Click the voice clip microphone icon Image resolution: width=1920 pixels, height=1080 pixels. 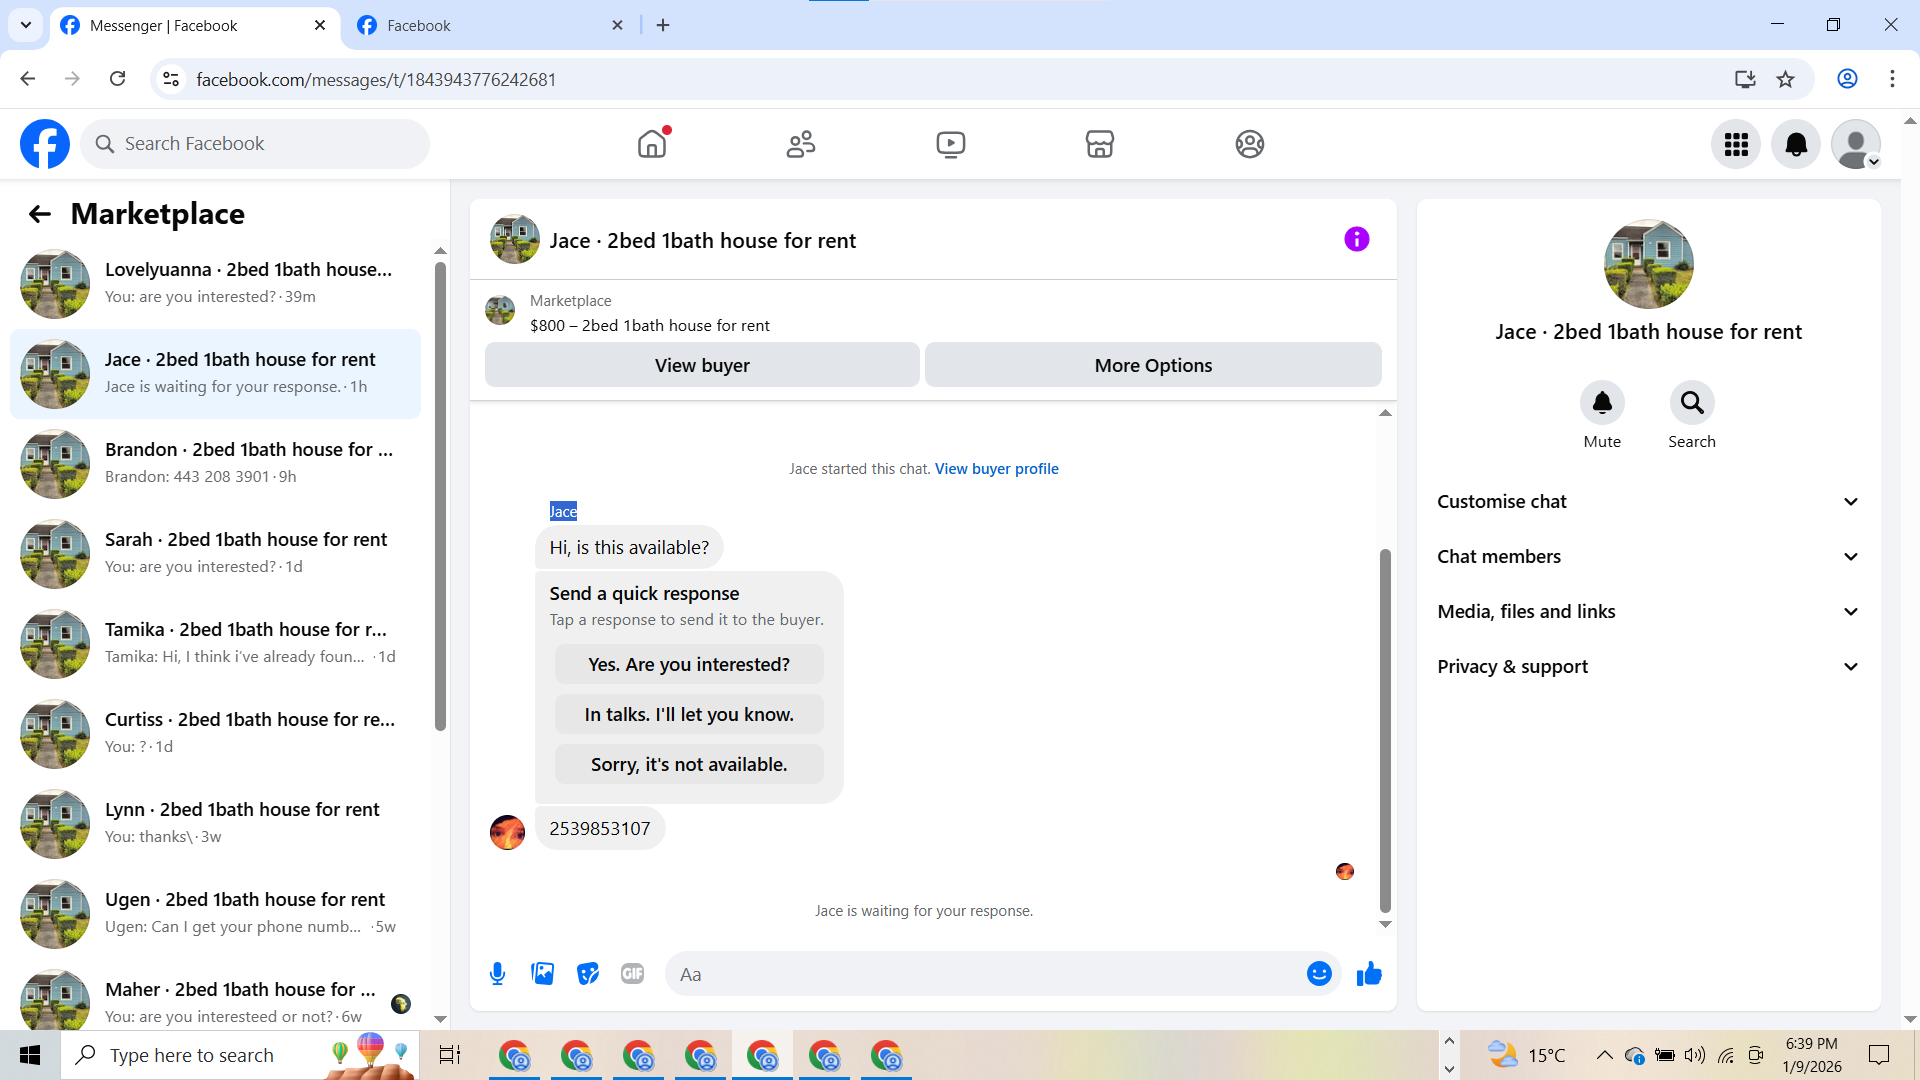(x=497, y=973)
